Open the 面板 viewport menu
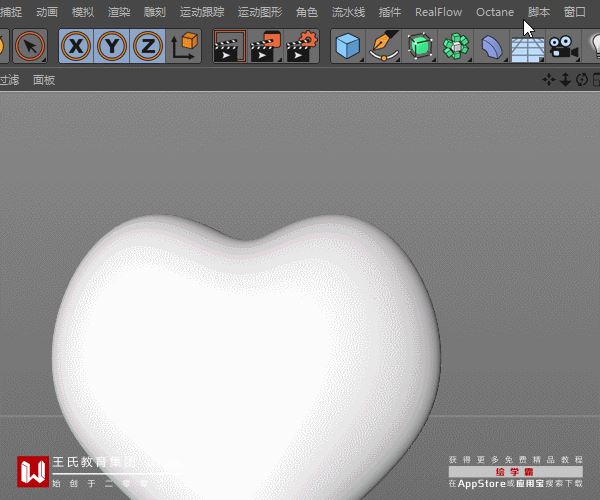The image size is (600, 500). coord(44,80)
